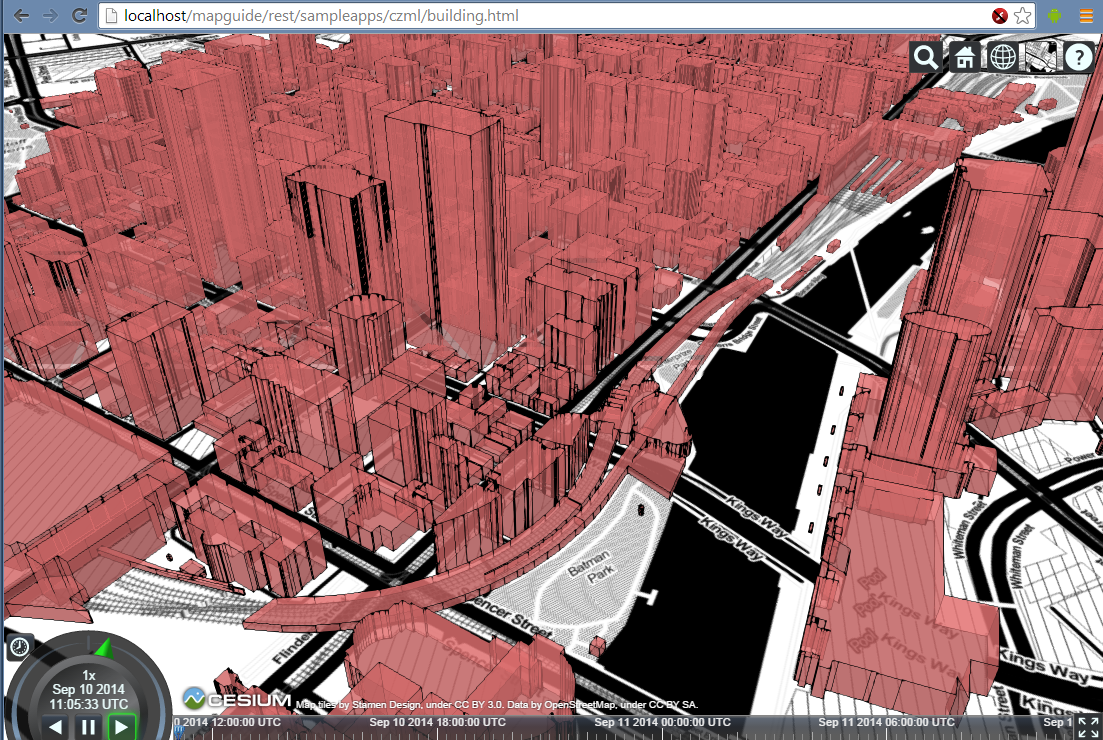The height and width of the screenshot is (740, 1103).
Task: Click the 1x speed label
Action: [89, 675]
